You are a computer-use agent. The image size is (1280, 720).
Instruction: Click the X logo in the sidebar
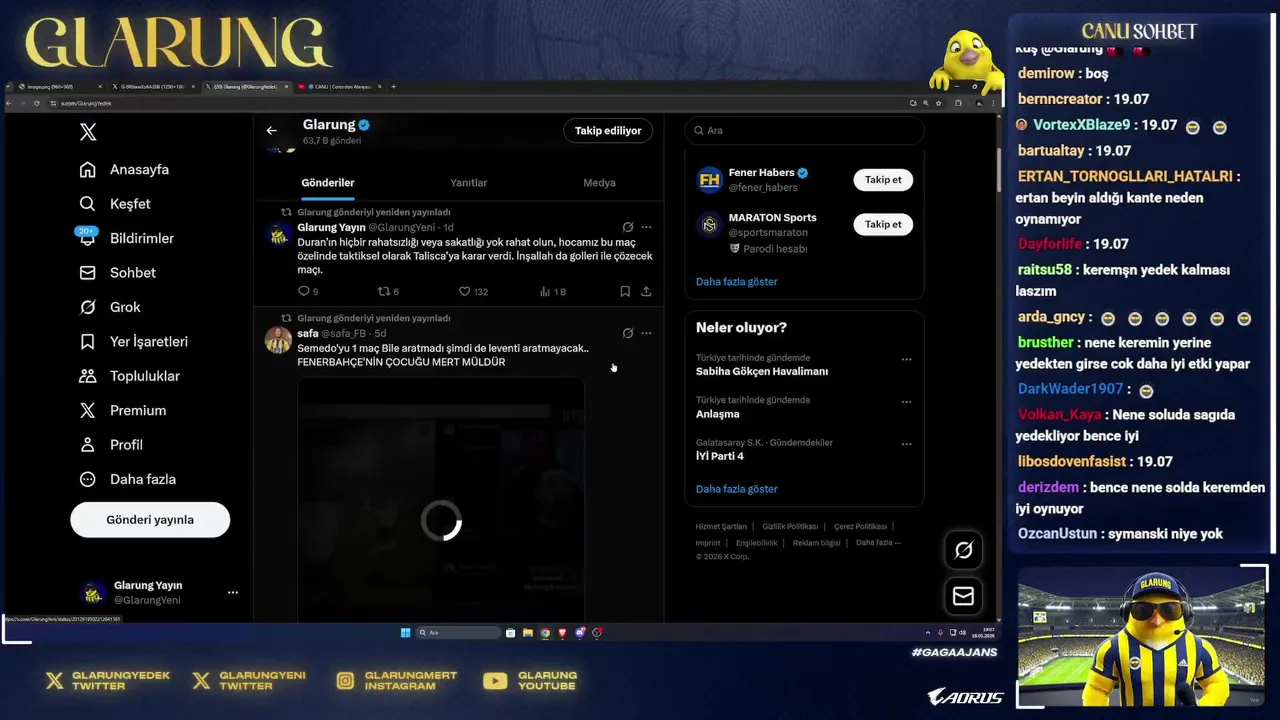tap(88, 132)
